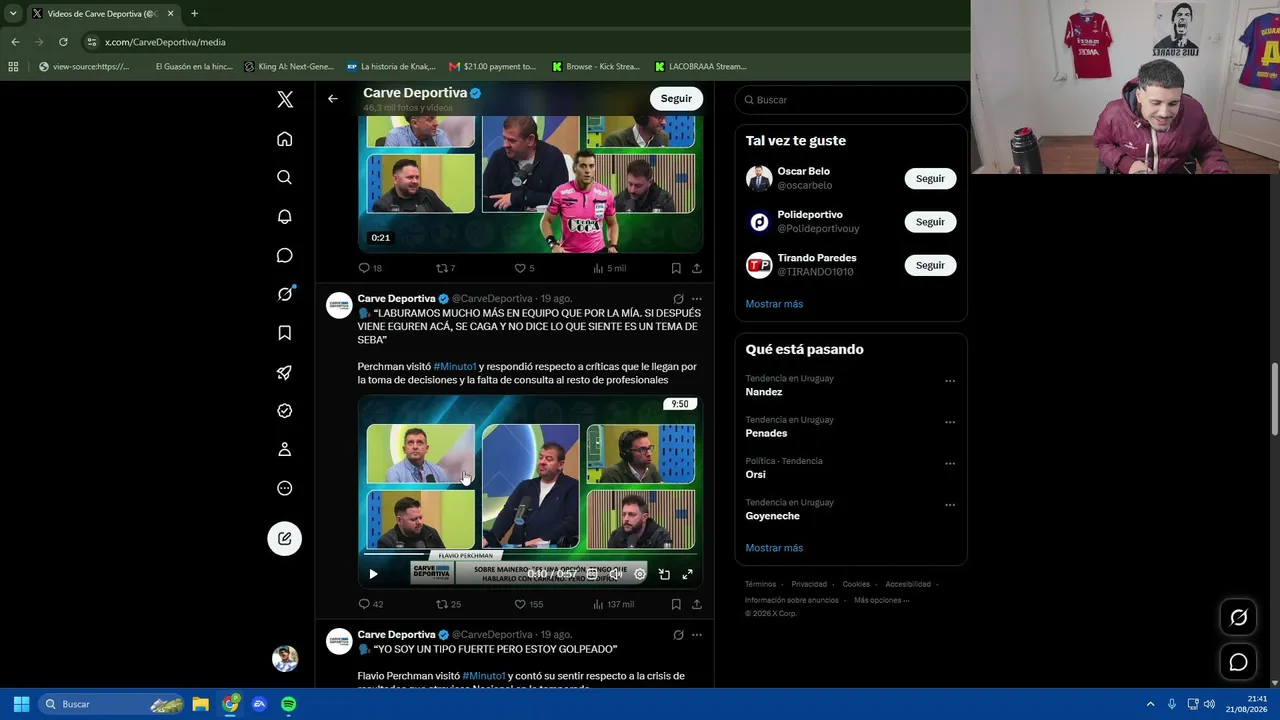Open the Notifications bell
The height and width of the screenshot is (720, 1280).
(285, 216)
